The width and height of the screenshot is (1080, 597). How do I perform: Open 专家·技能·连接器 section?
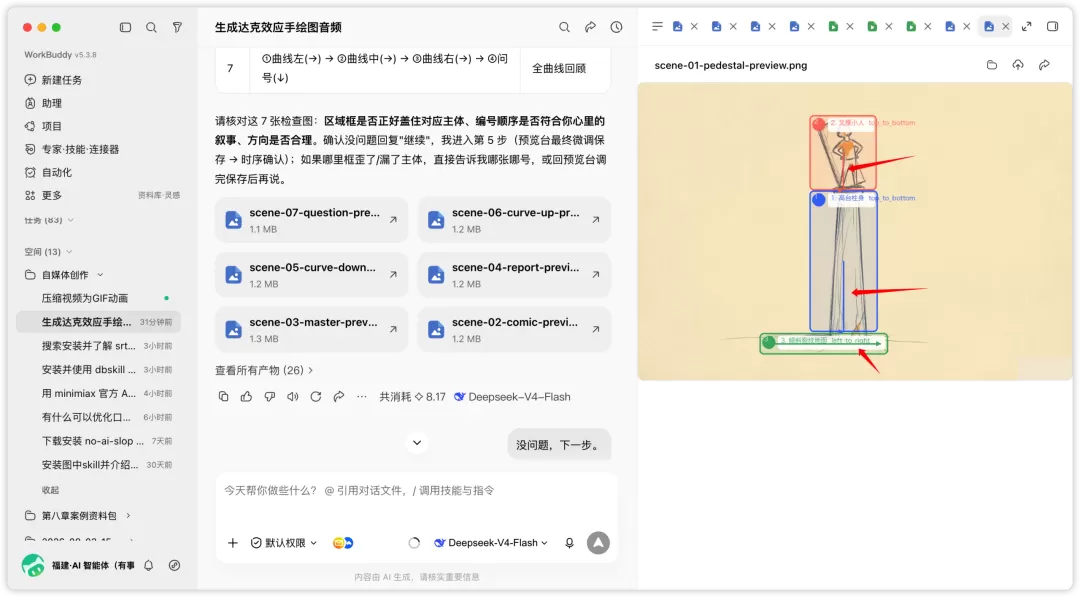[x=80, y=149]
